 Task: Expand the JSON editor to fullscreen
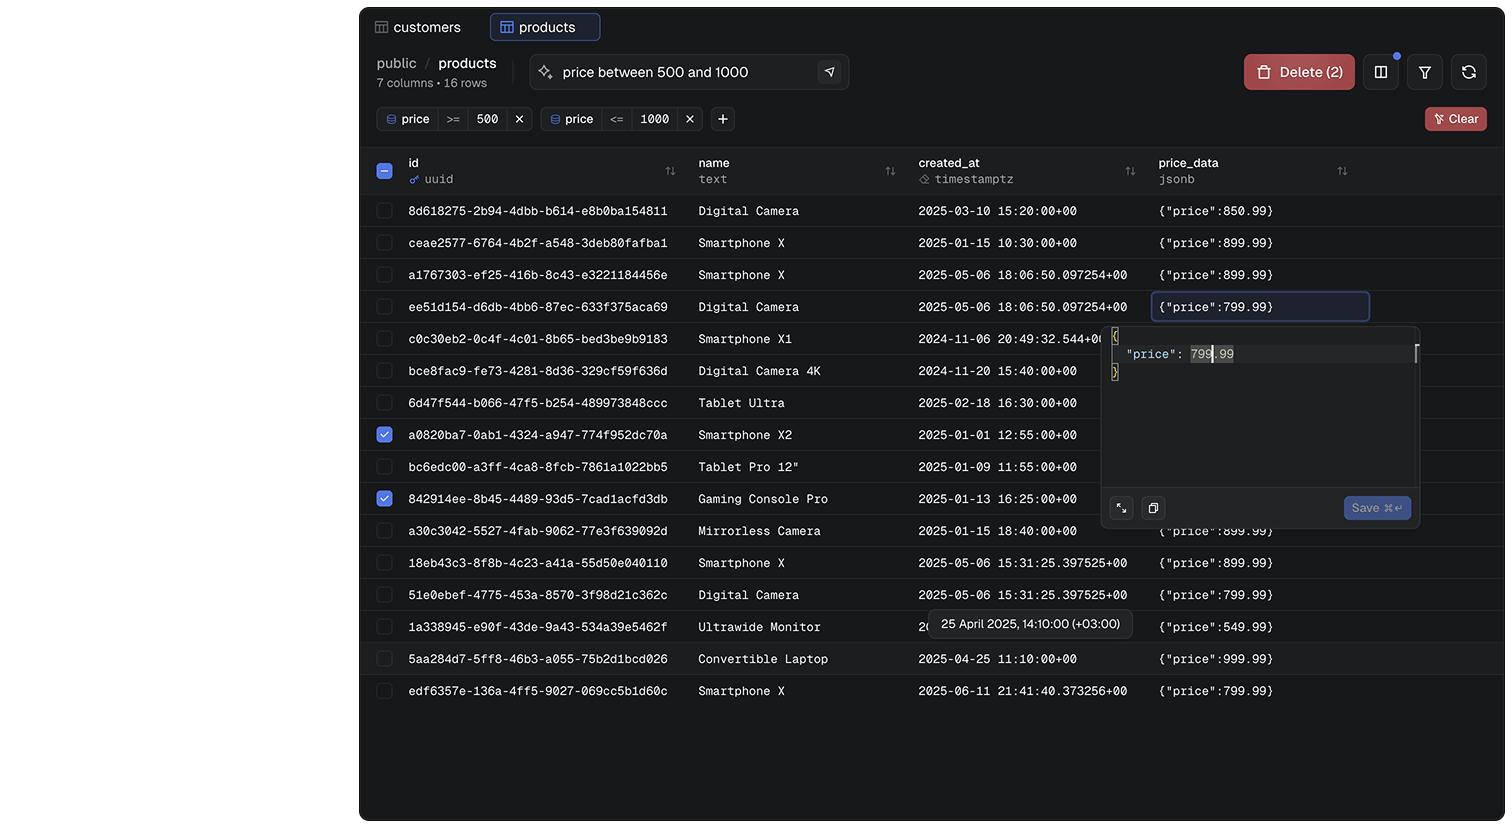[x=1122, y=508]
